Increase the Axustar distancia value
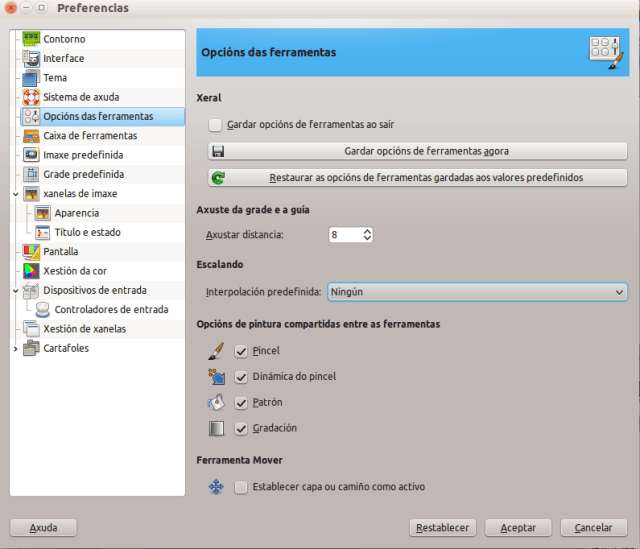This screenshot has width=640, height=549. [367, 231]
